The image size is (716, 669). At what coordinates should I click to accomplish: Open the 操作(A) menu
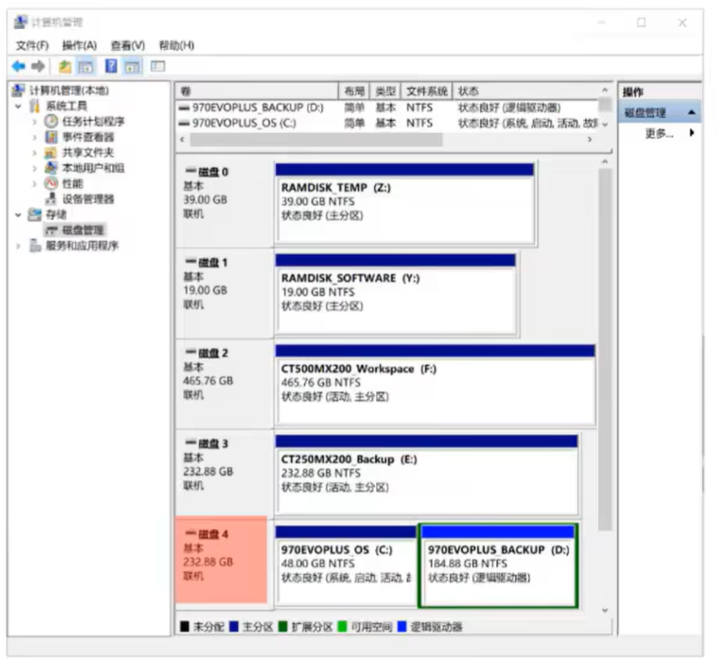coord(79,45)
